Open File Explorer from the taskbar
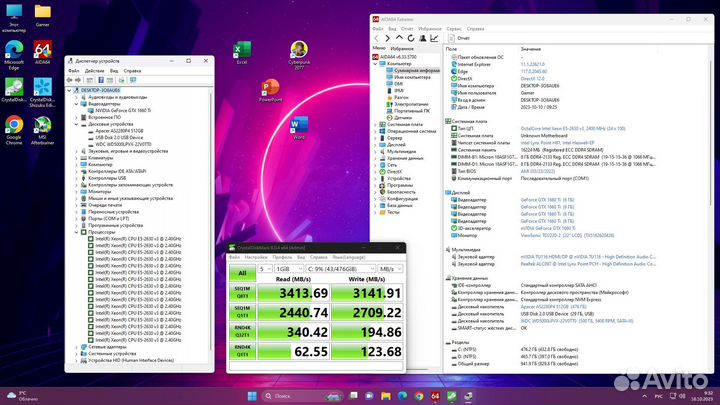Screen dimensions: 720x405 [386, 396]
